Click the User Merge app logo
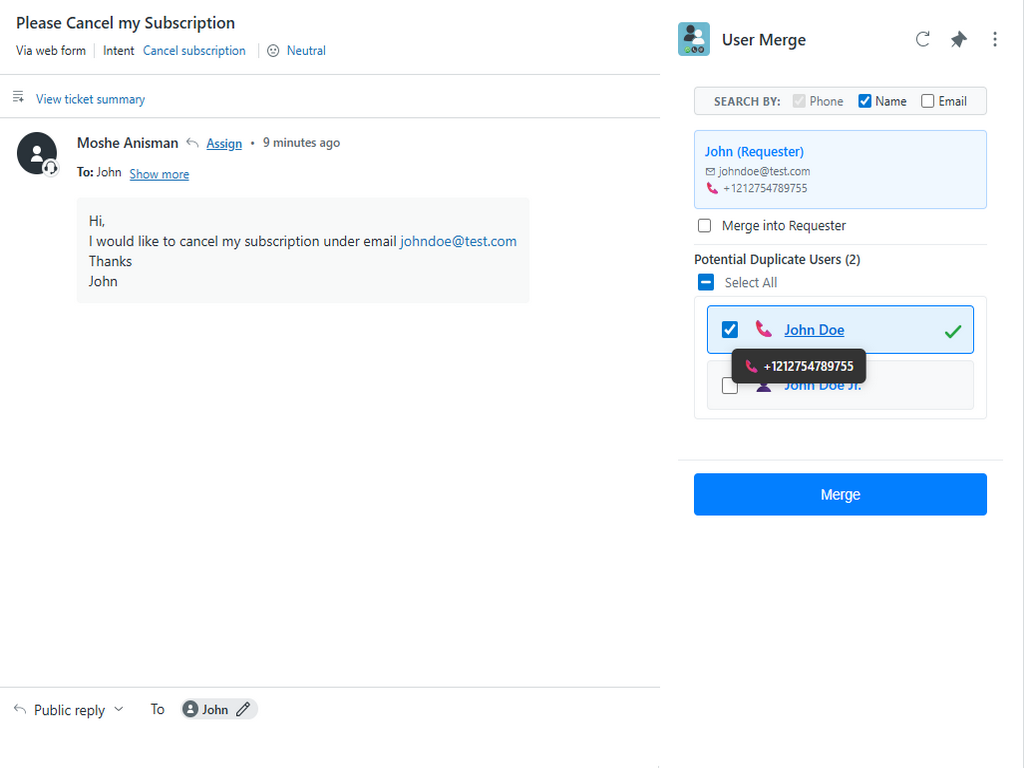Image resolution: width=1024 pixels, height=768 pixels. [x=694, y=39]
